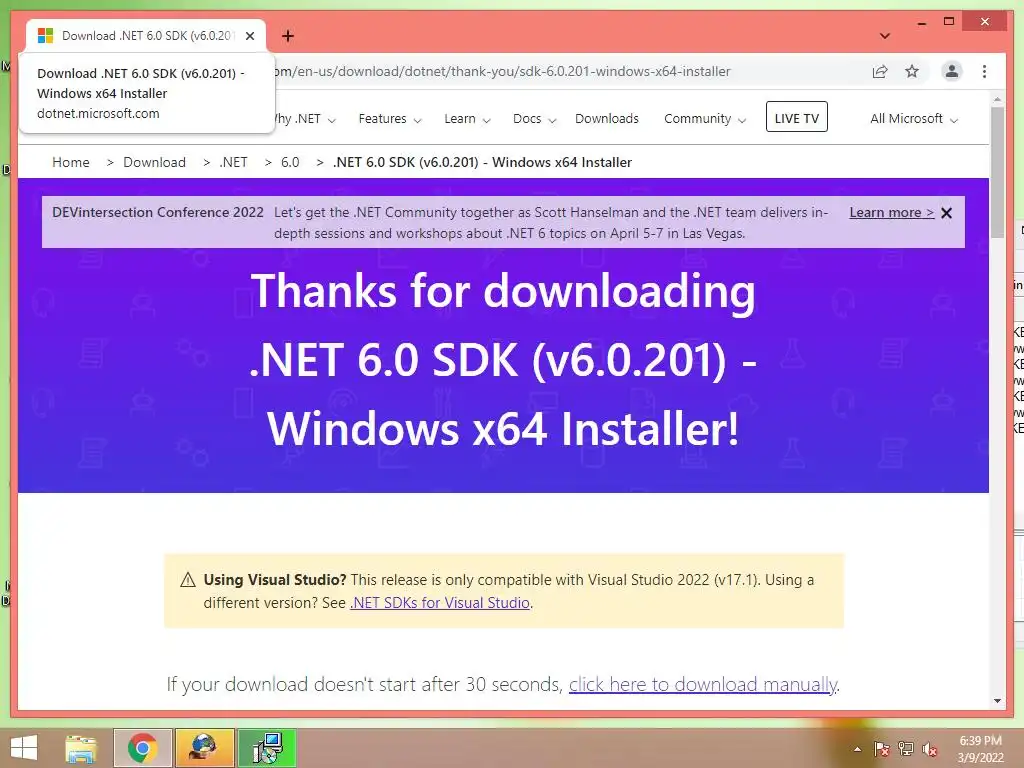
Task: Expand the All Microsoft menu
Action: (x=914, y=119)
